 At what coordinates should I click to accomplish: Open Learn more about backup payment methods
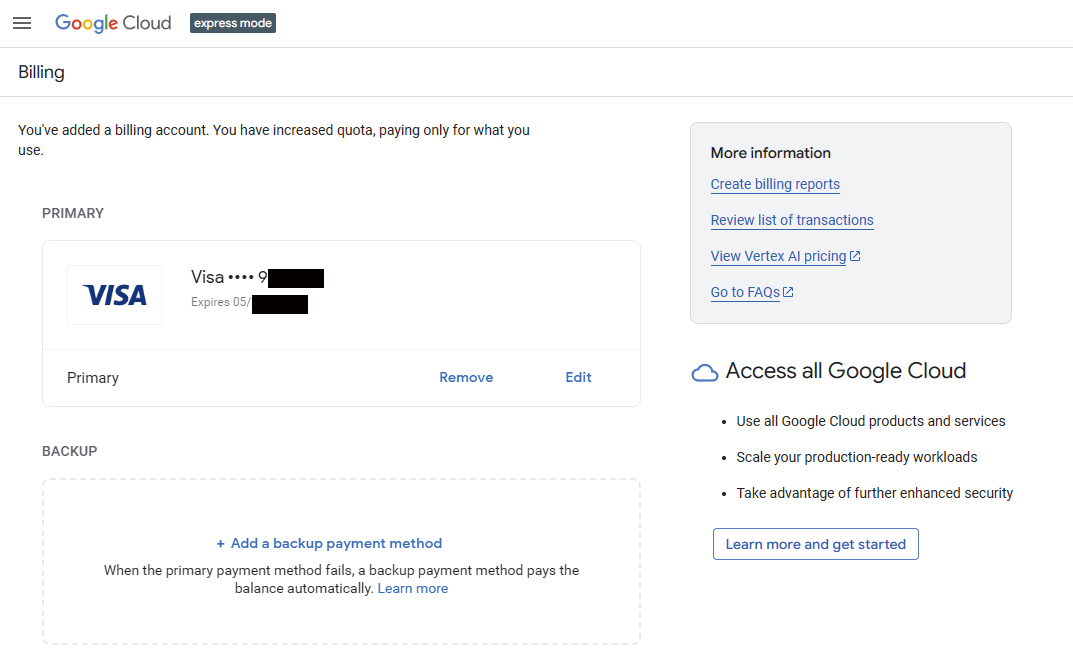(412, 589)
